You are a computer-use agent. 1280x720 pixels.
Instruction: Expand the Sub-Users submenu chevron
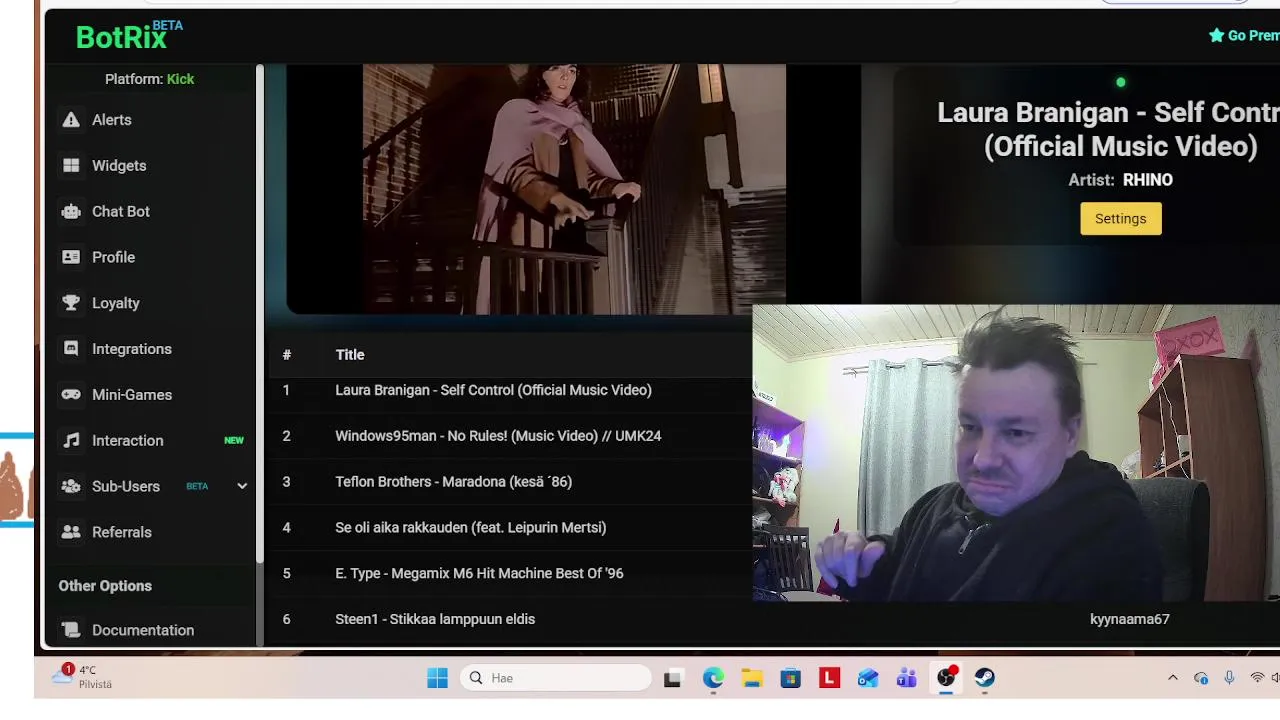click(x=241, y=486)
